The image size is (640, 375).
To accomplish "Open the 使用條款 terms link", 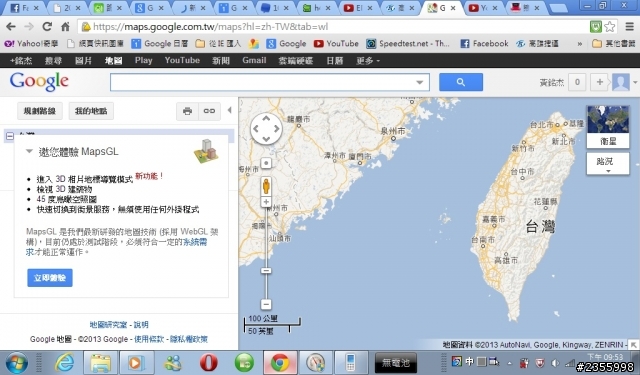I will [x=149, y=339].
